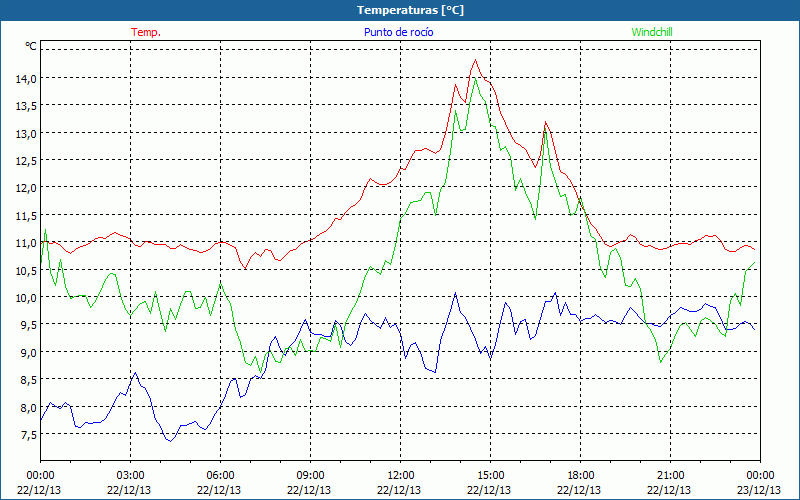Click the green windchill low near 20:40
This screenshot has width=800, height=500.
[x=661, y=362]
